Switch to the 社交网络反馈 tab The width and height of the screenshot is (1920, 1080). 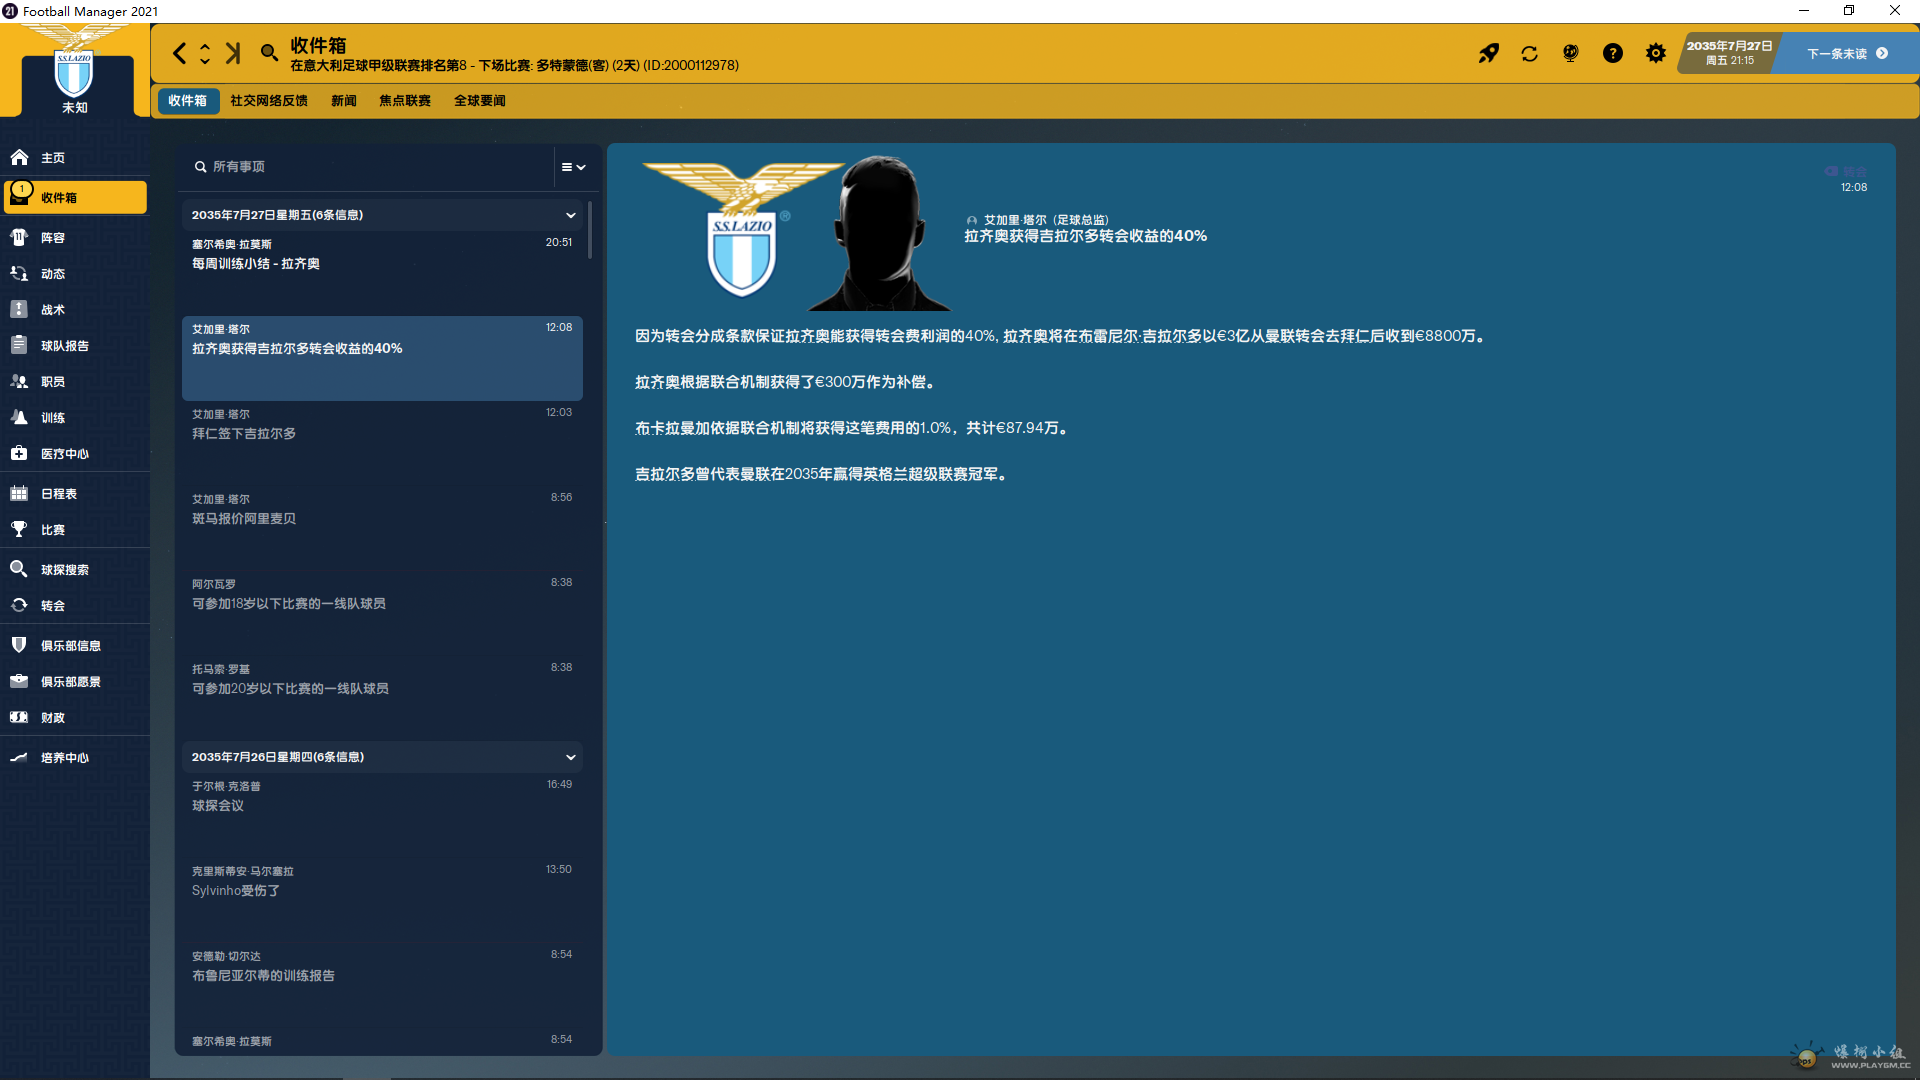[x=268, y=101]
